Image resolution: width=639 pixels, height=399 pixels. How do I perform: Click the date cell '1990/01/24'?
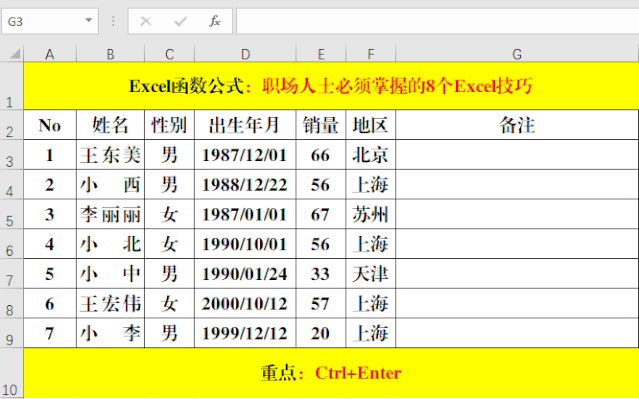tap(245, 274)
